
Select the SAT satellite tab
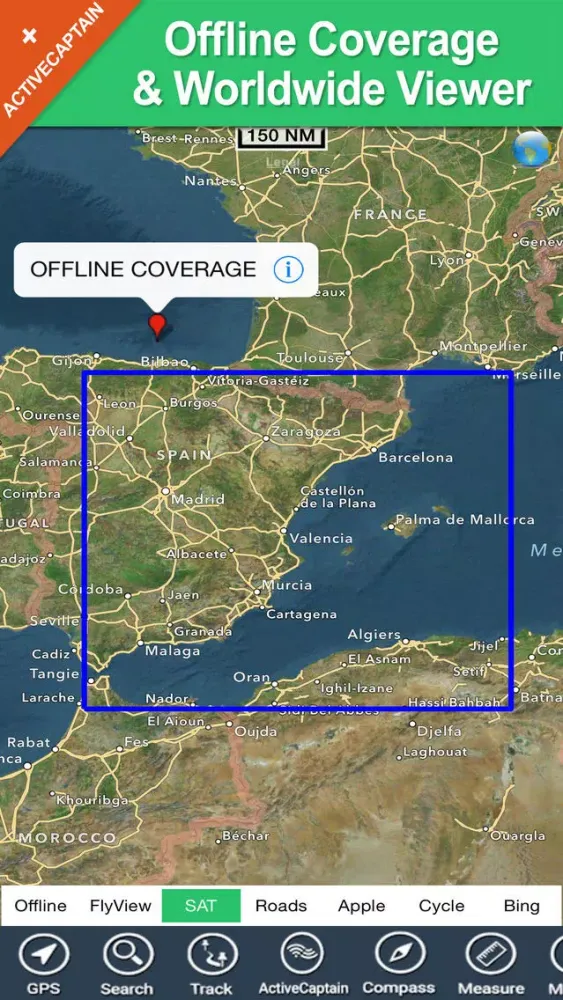pos(201,906)
